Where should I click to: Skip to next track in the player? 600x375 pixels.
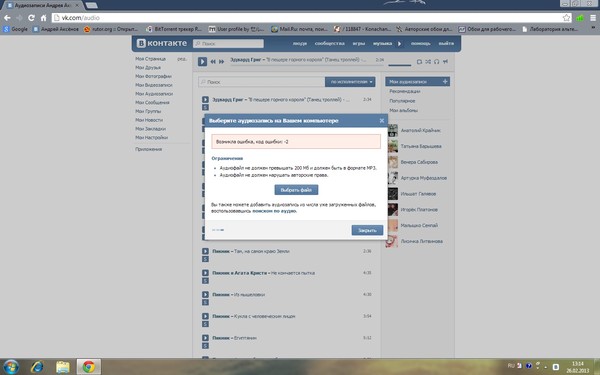[221, 61]
